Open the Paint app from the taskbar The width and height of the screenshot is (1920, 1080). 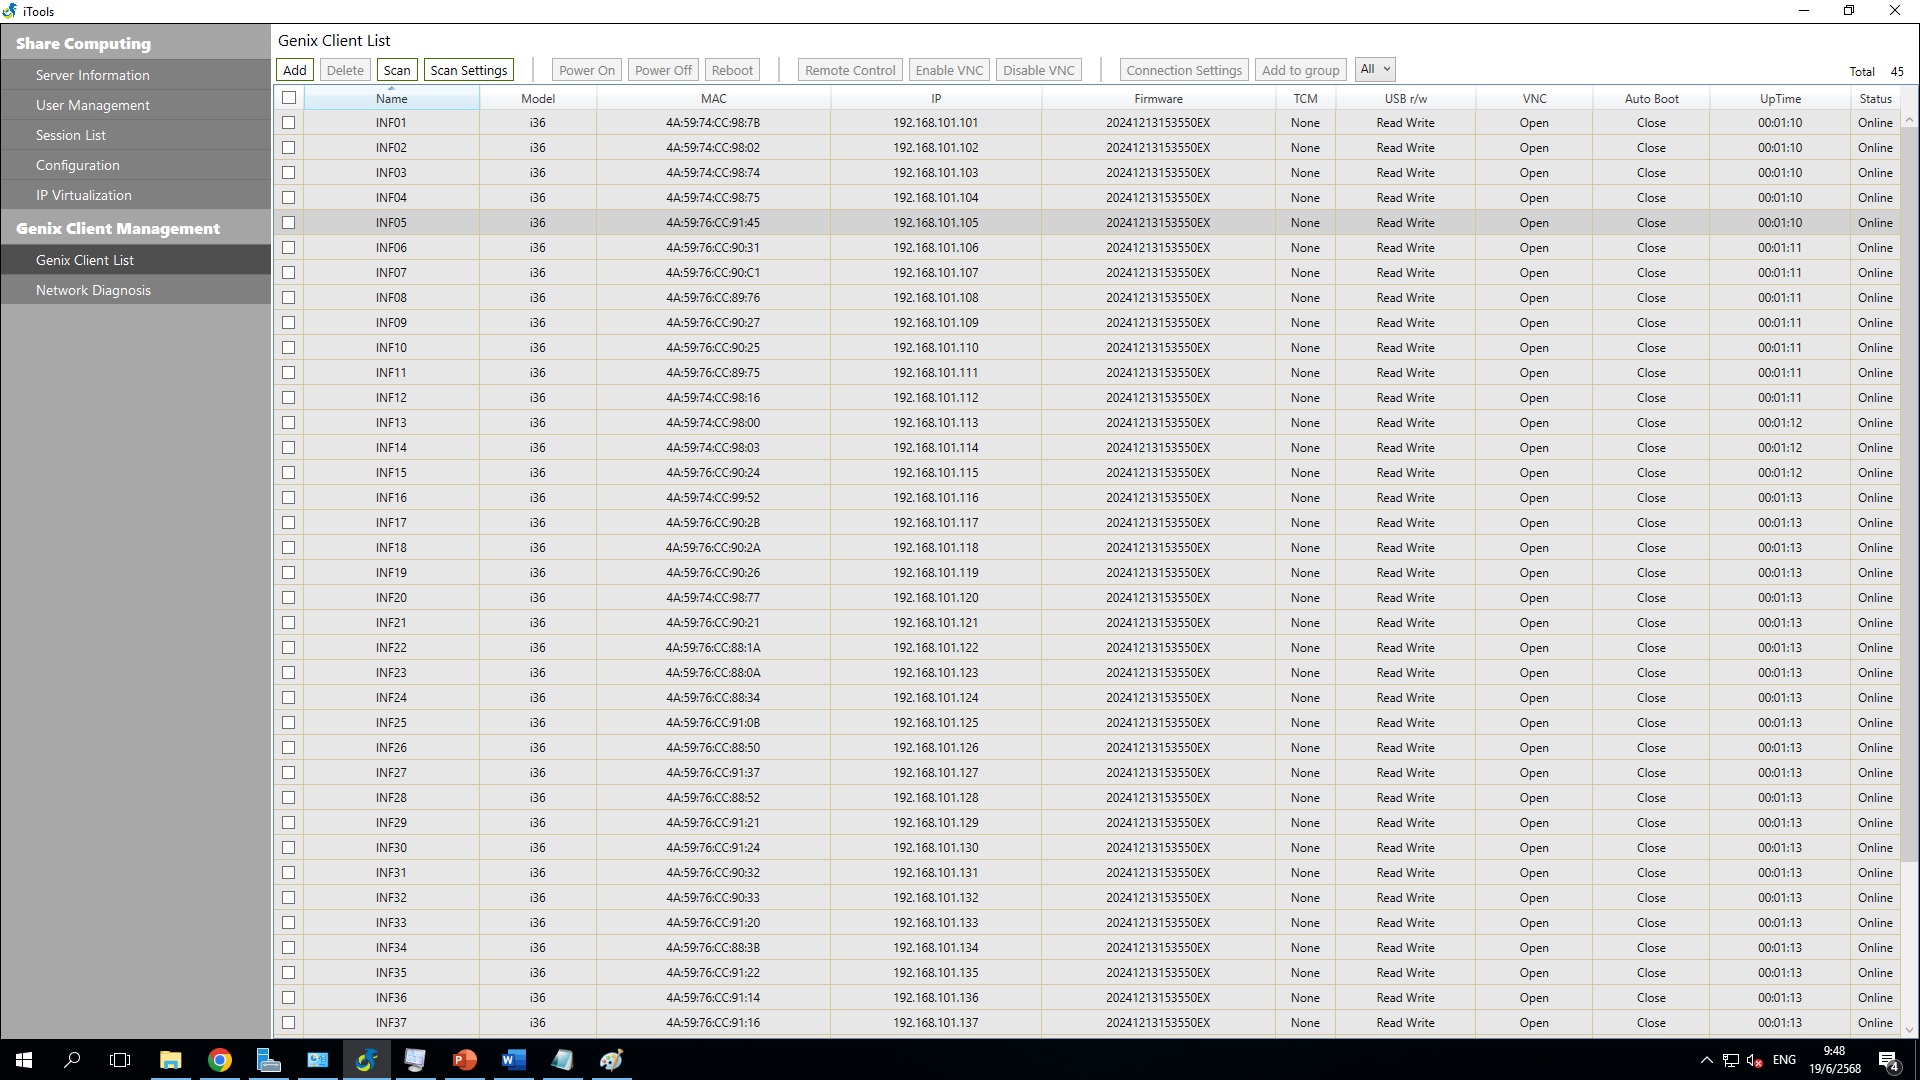[x=612, y=1060]
